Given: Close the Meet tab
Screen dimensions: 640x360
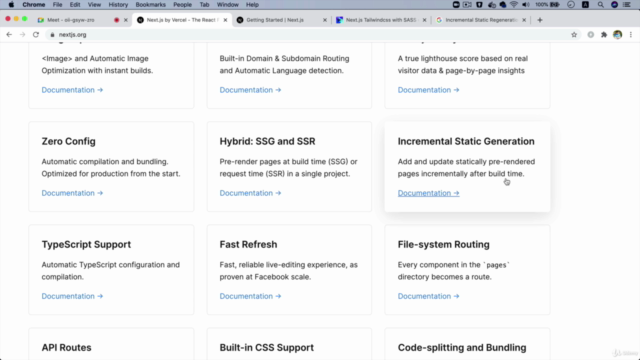Looking at the screenshot, I should 126,20.
